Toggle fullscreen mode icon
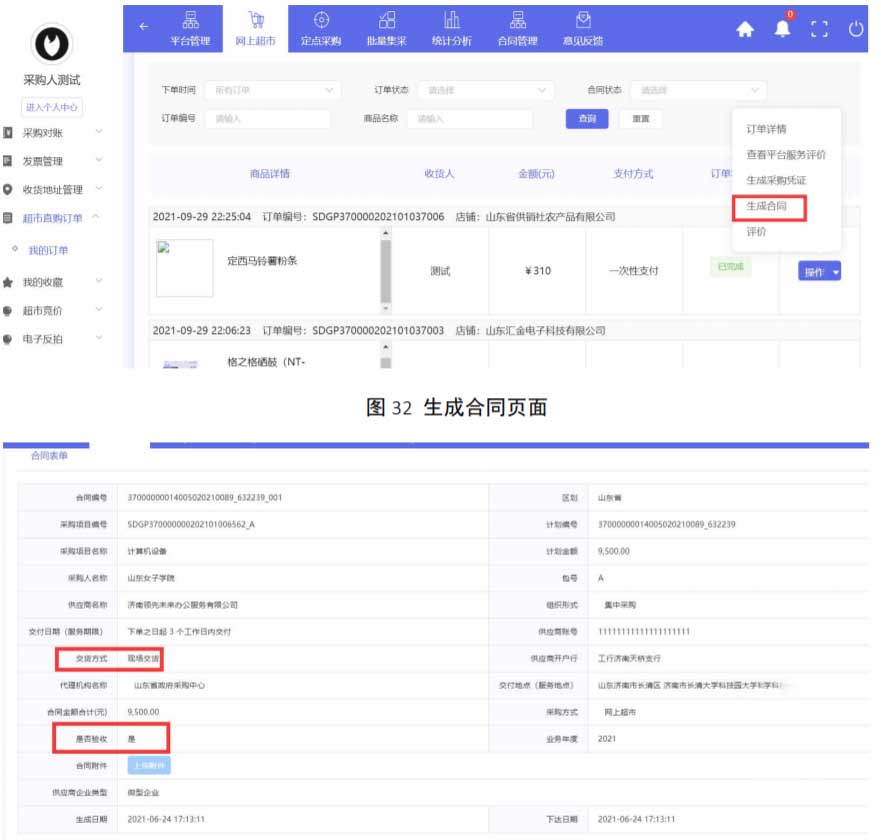 coord(820,29)
